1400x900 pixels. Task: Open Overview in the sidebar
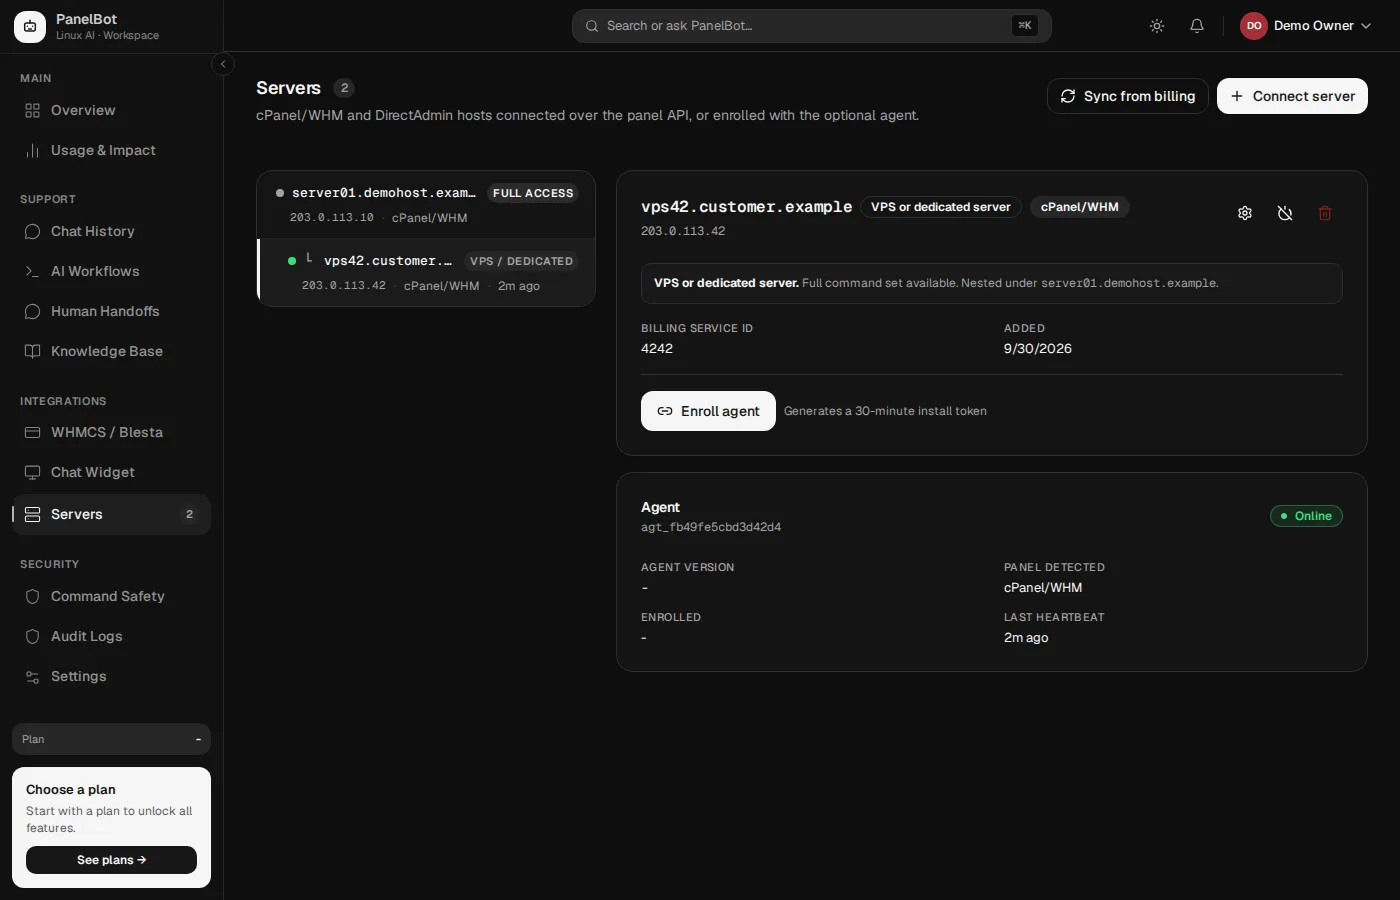pos(111,110)
